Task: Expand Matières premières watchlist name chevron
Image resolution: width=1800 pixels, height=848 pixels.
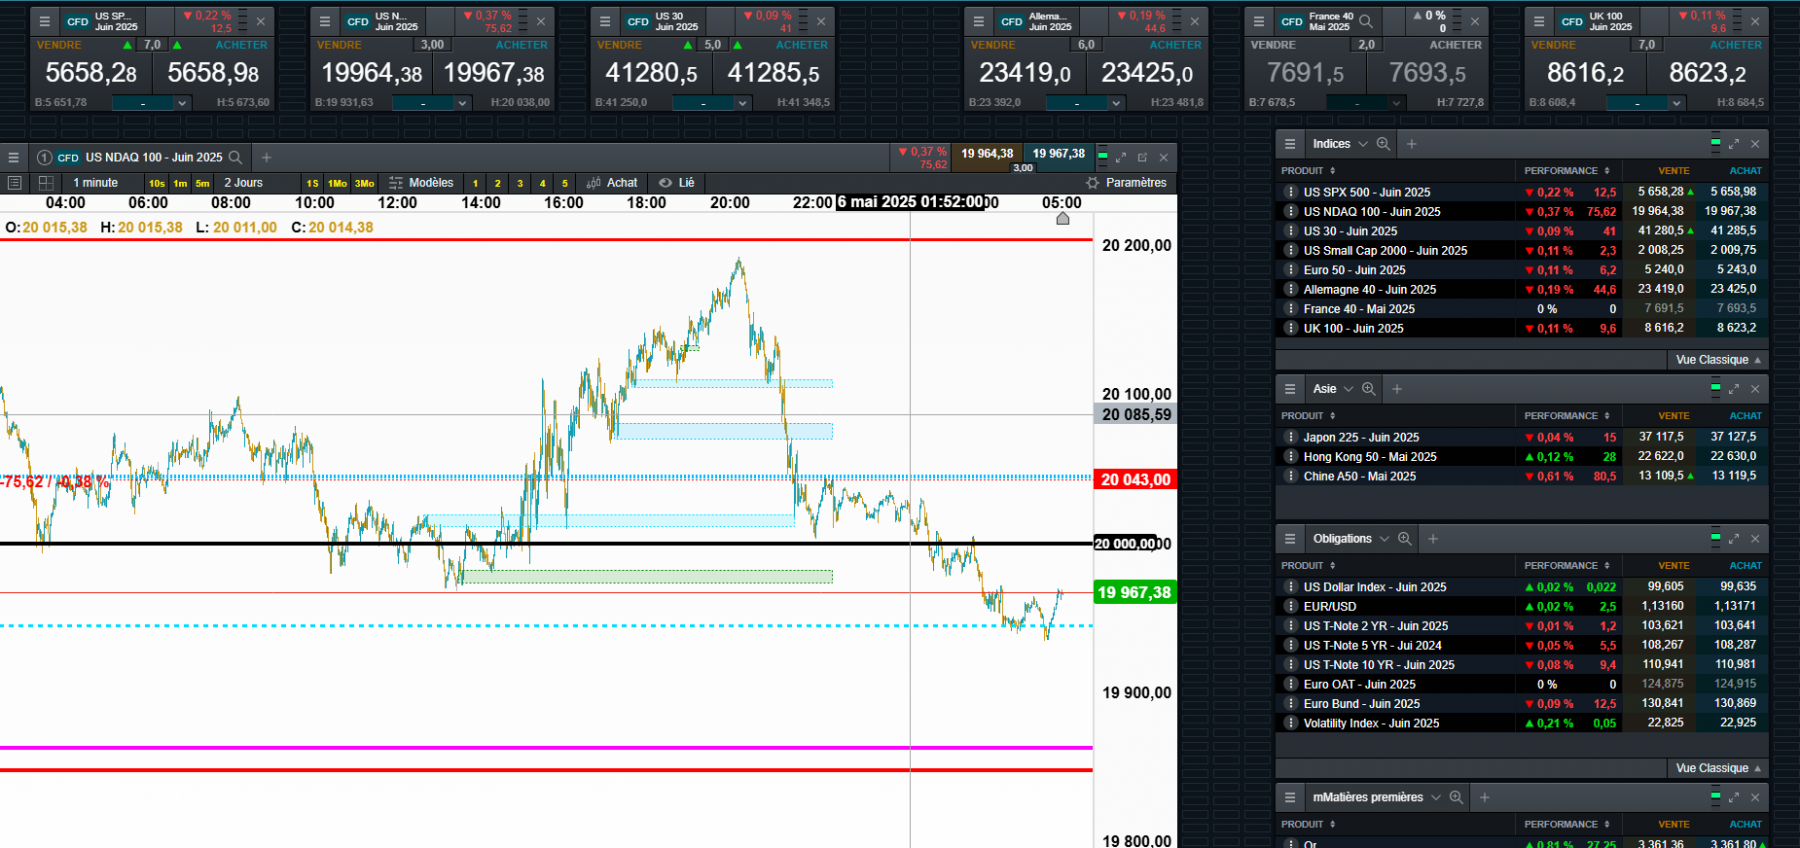Action: pyautogui.click(x=1436, y=797)
